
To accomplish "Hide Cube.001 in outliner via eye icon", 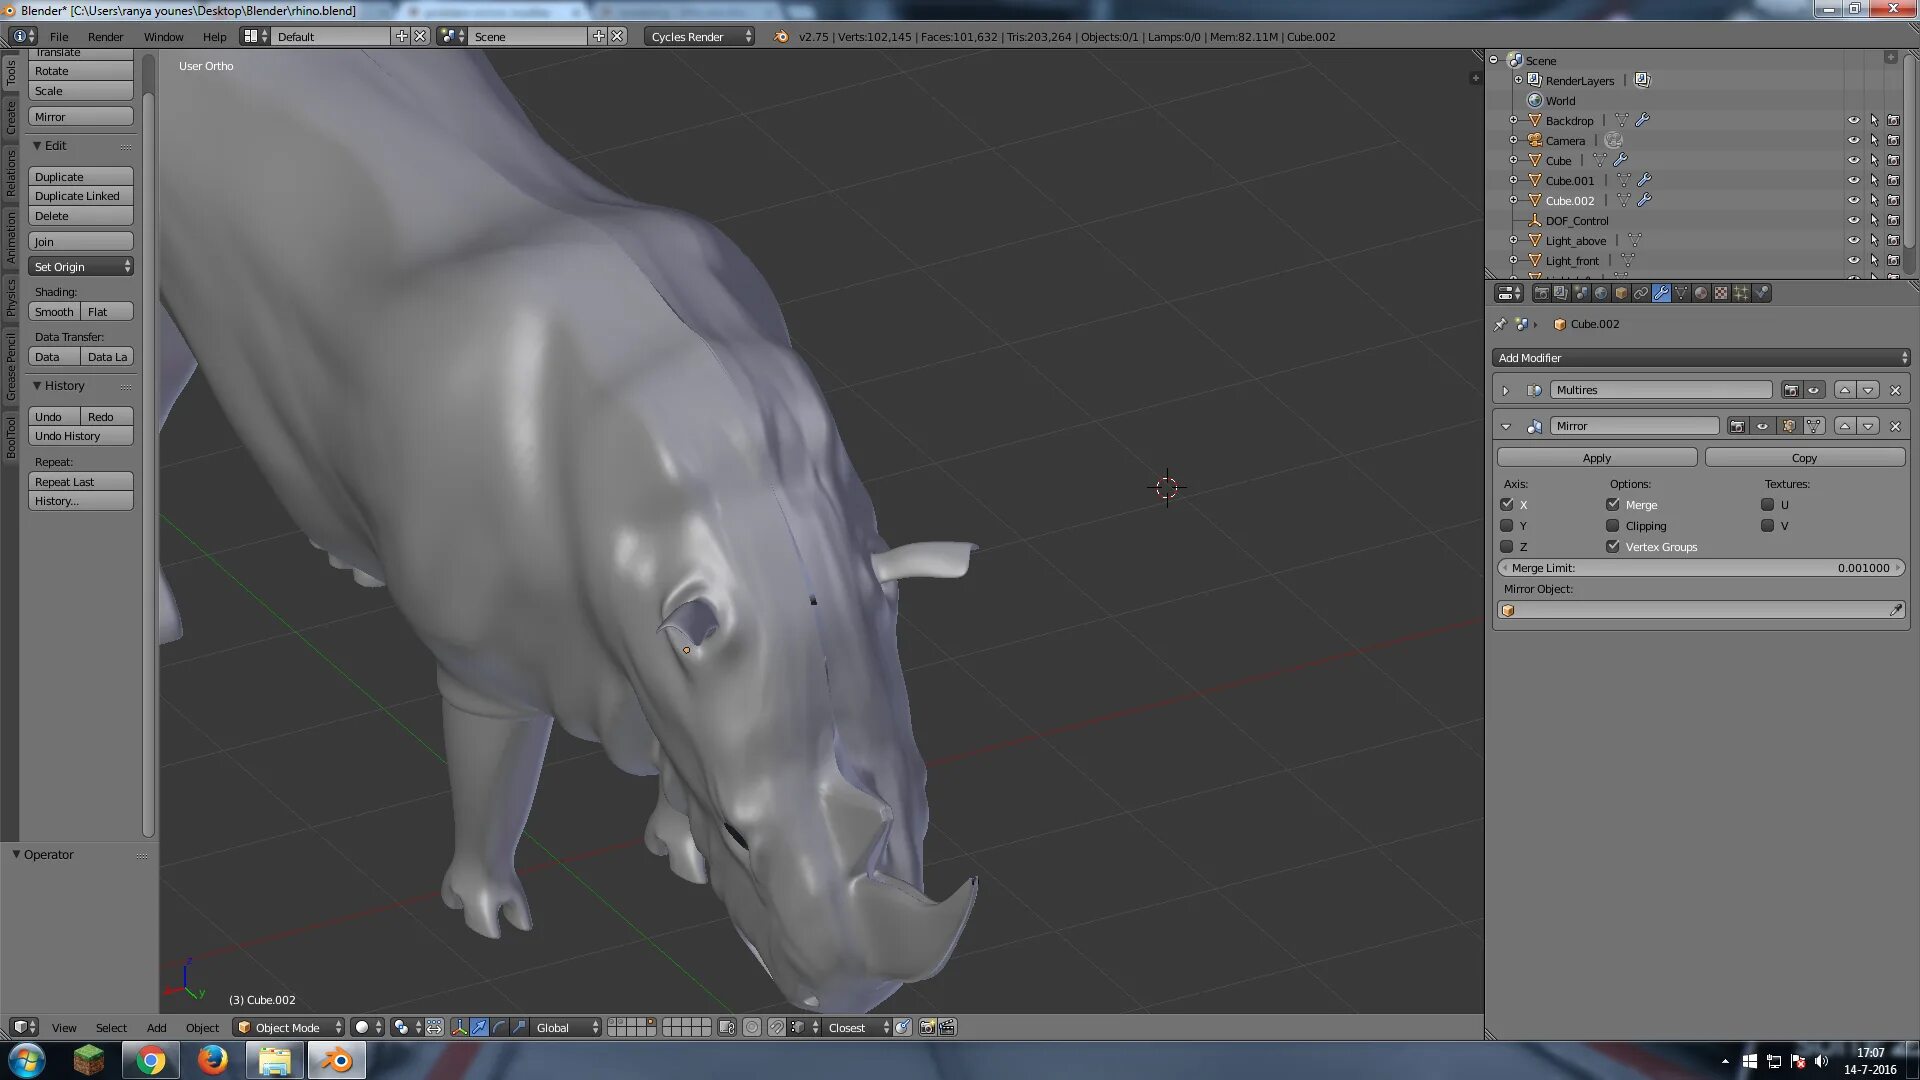I will (x=1853, y=181).
